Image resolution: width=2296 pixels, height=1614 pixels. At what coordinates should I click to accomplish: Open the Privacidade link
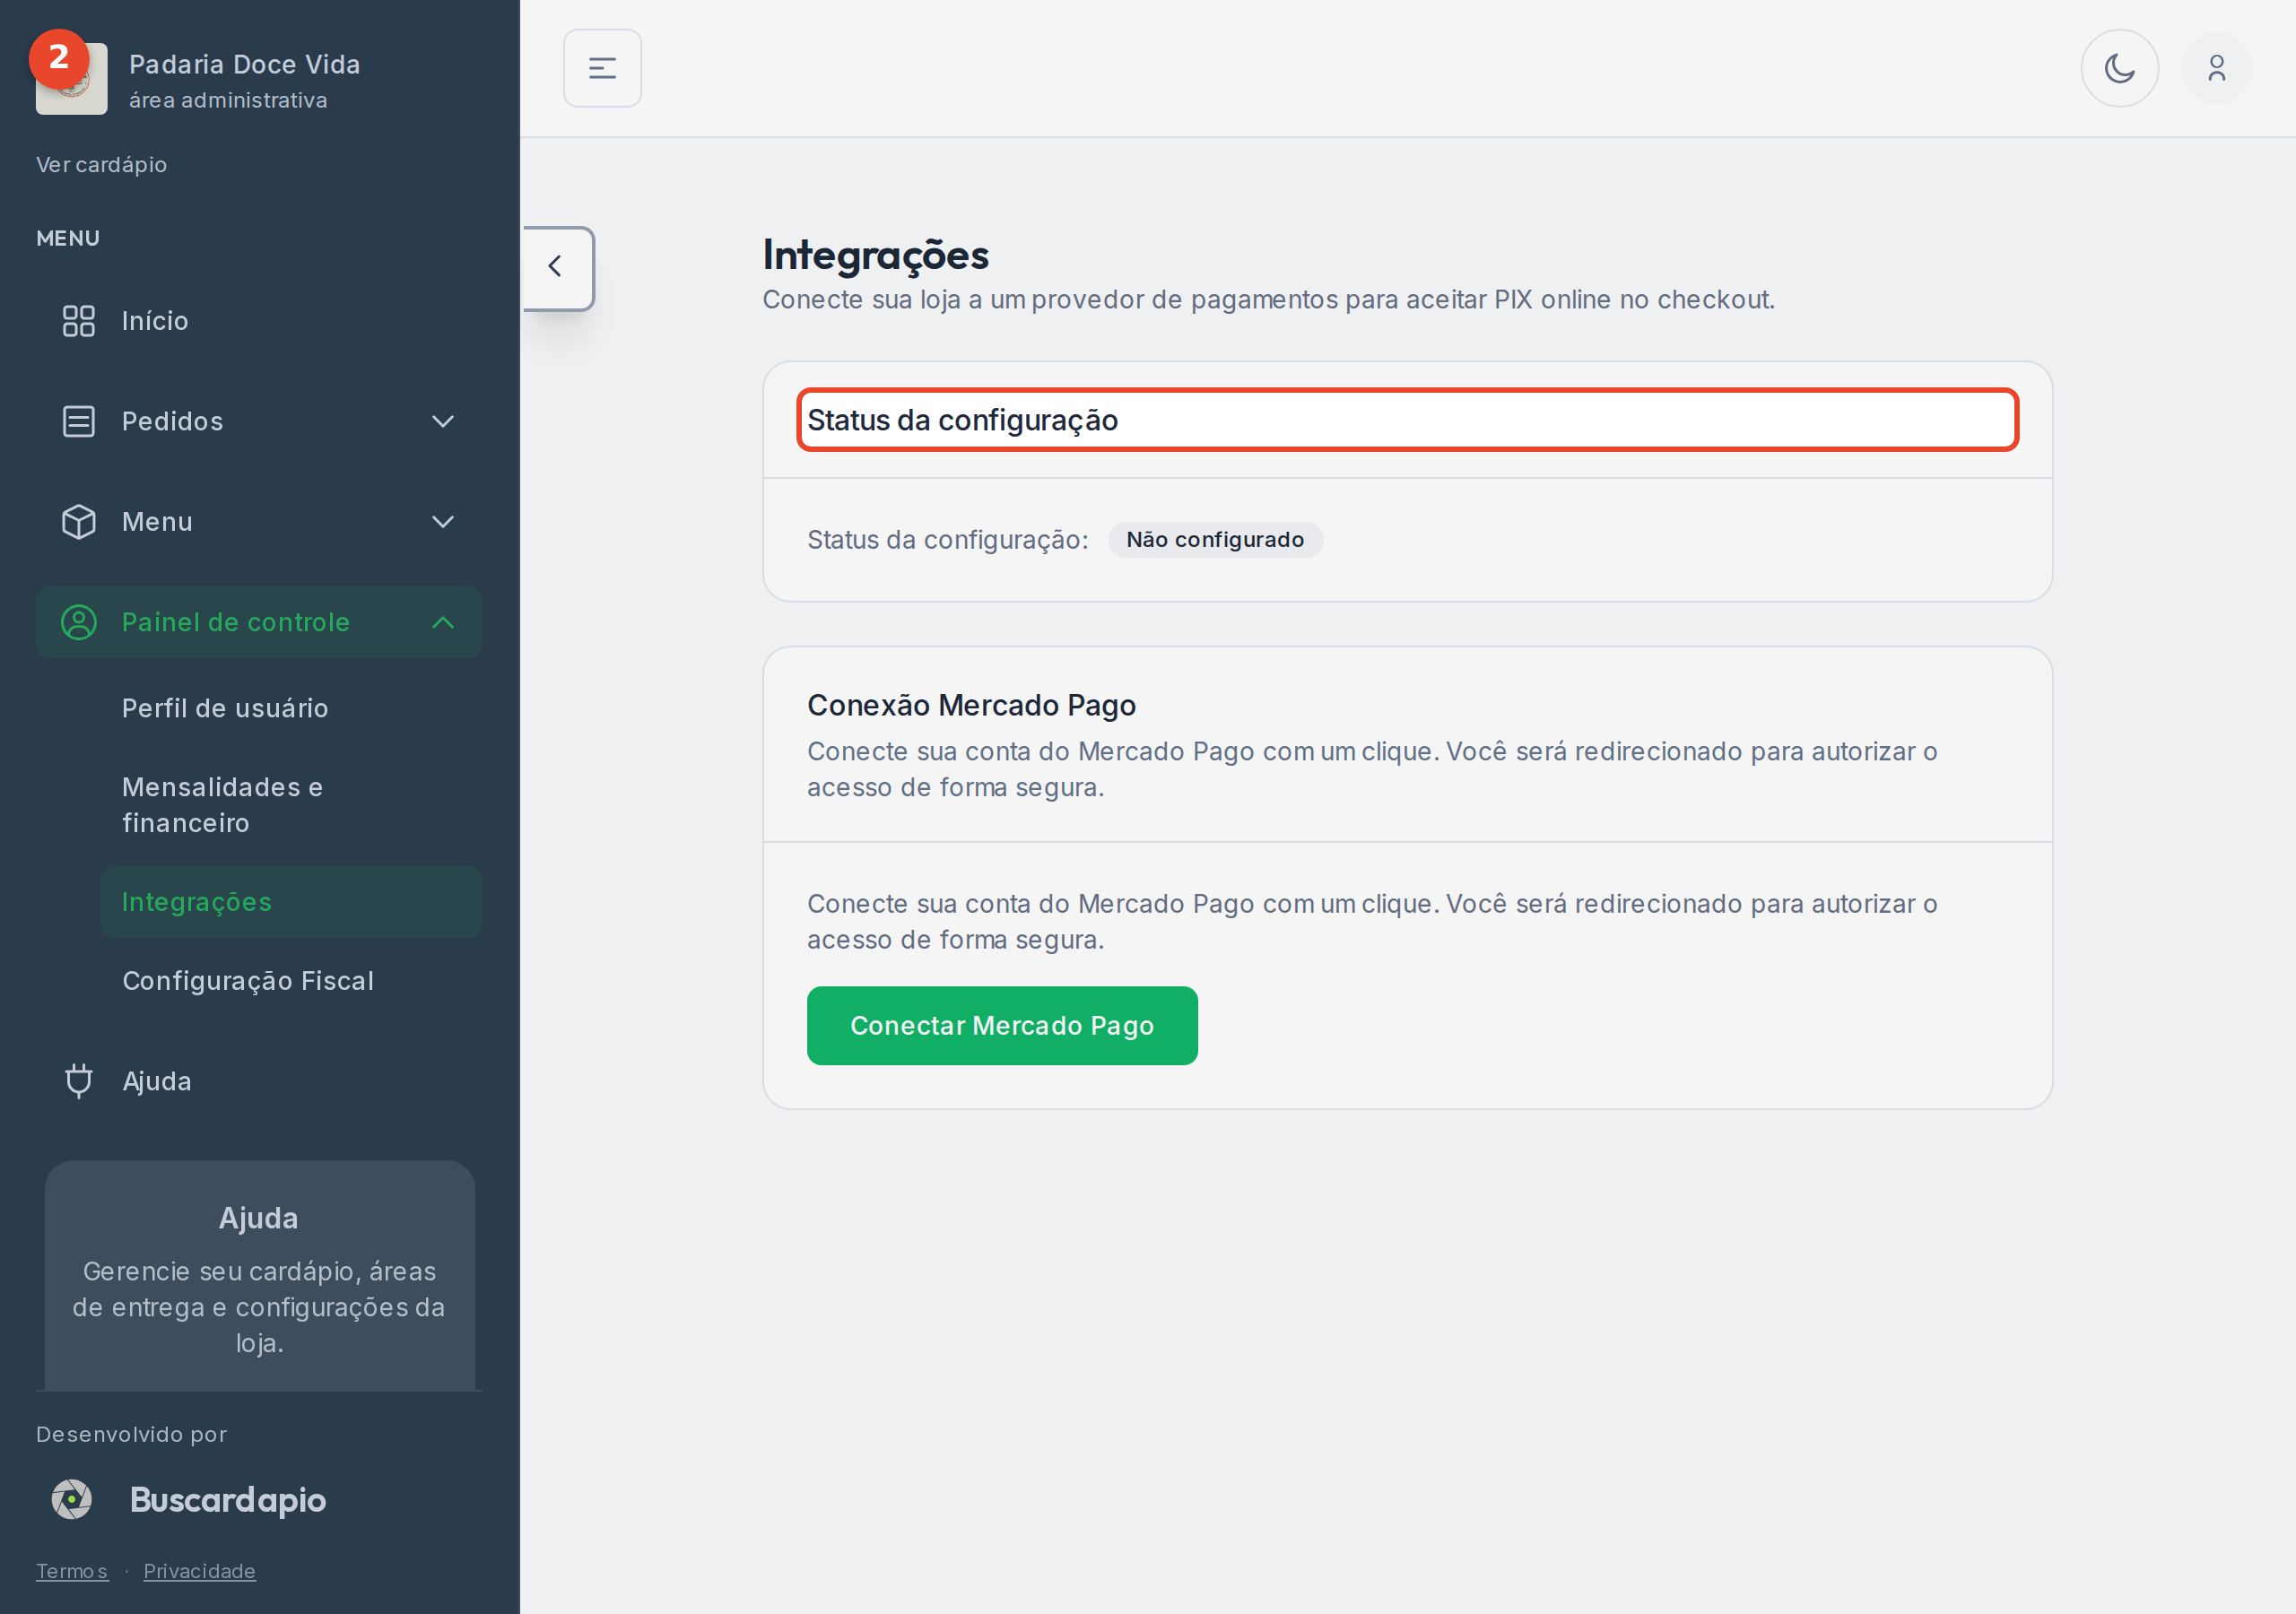coord(199,1571)
